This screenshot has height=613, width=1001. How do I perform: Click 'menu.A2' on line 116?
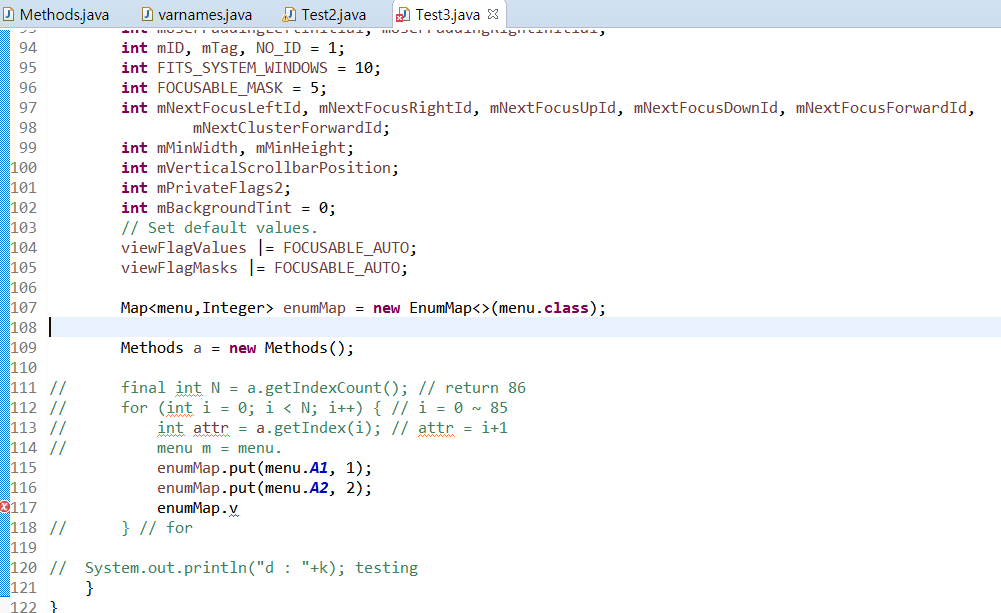click(296, 488)
